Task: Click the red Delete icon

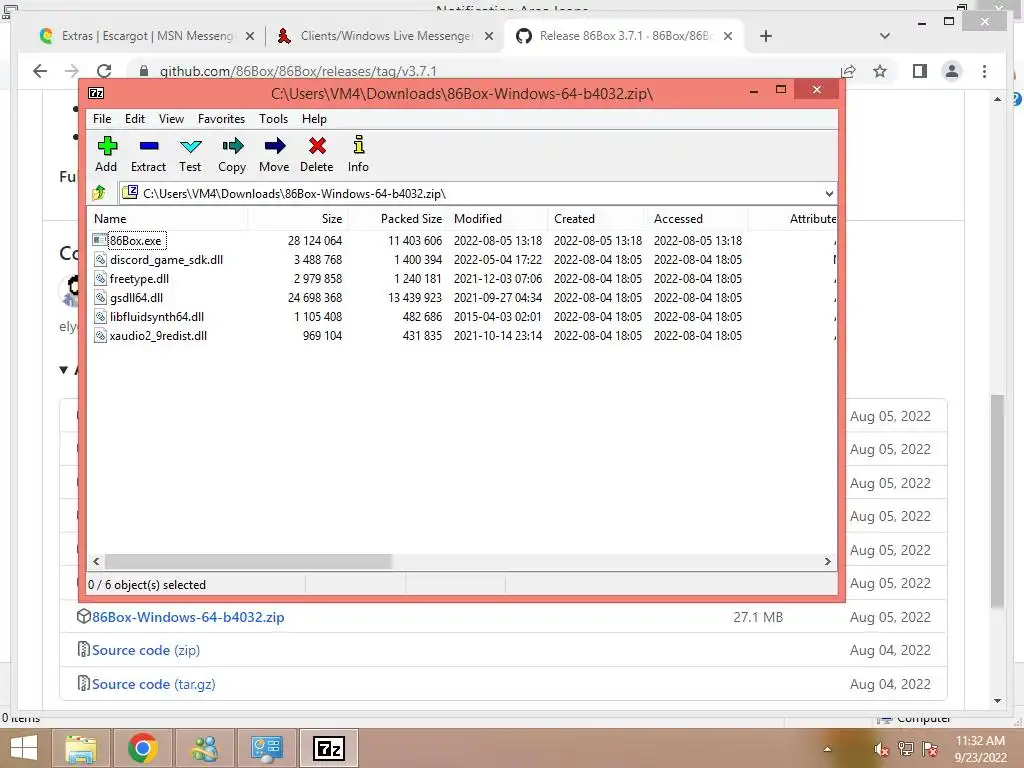Action: [x=317, y=146]
